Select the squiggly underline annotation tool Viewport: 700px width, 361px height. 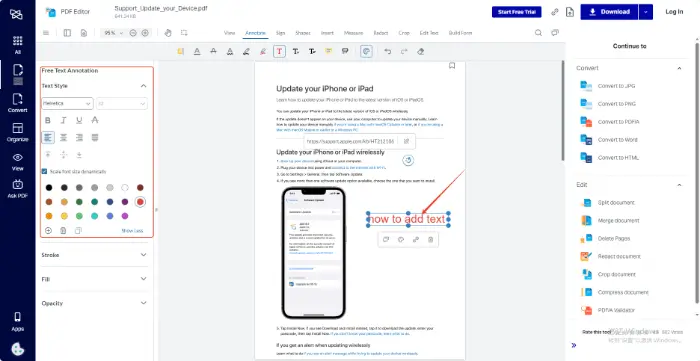229,51
